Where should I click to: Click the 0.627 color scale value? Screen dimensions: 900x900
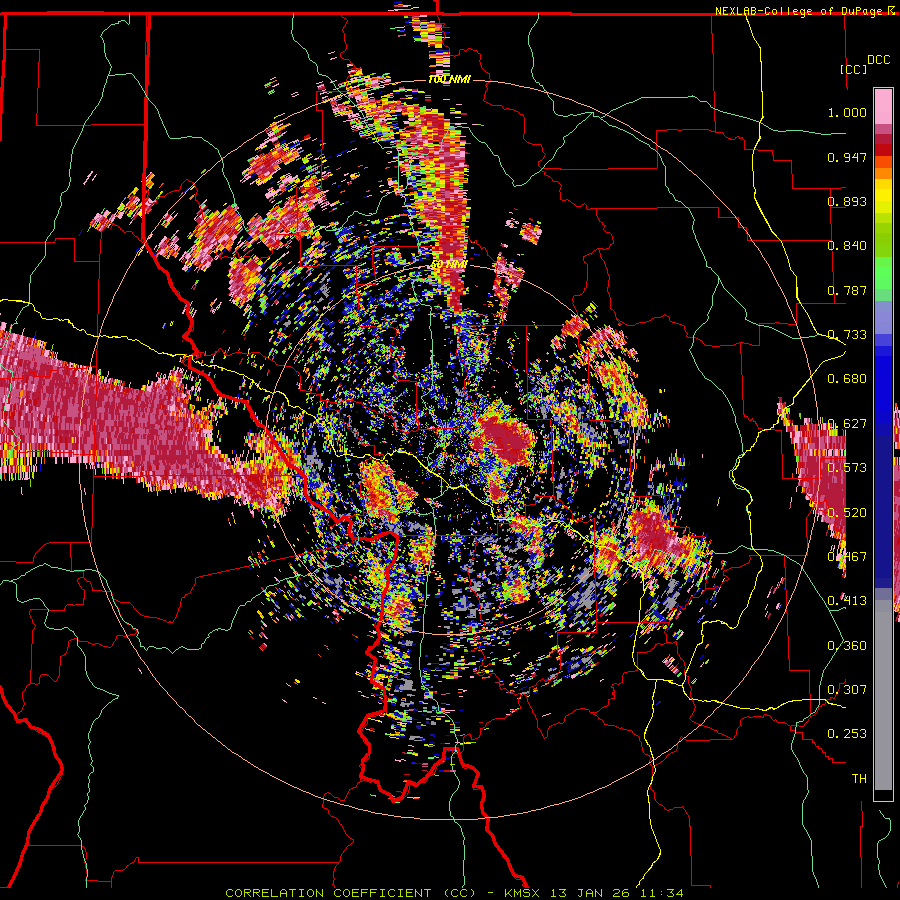[847, 424]
